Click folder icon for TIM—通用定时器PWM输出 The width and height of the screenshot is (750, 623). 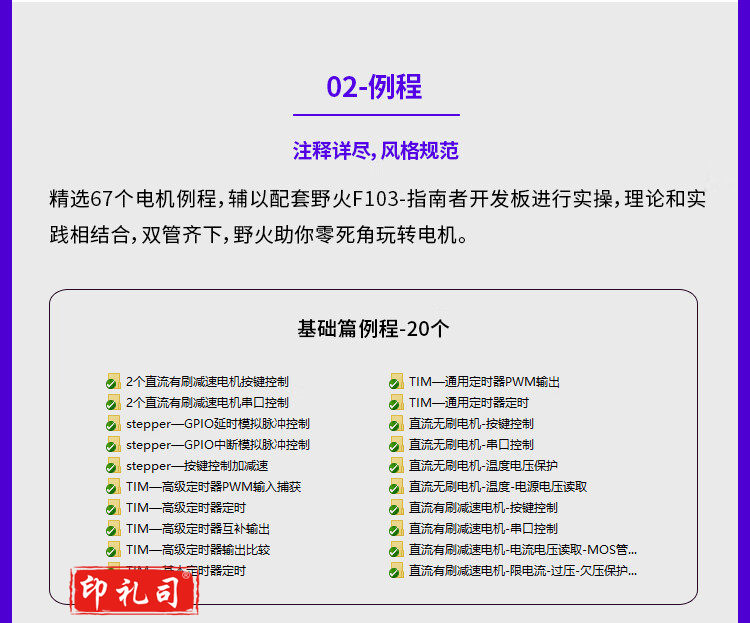click(396, 382)
